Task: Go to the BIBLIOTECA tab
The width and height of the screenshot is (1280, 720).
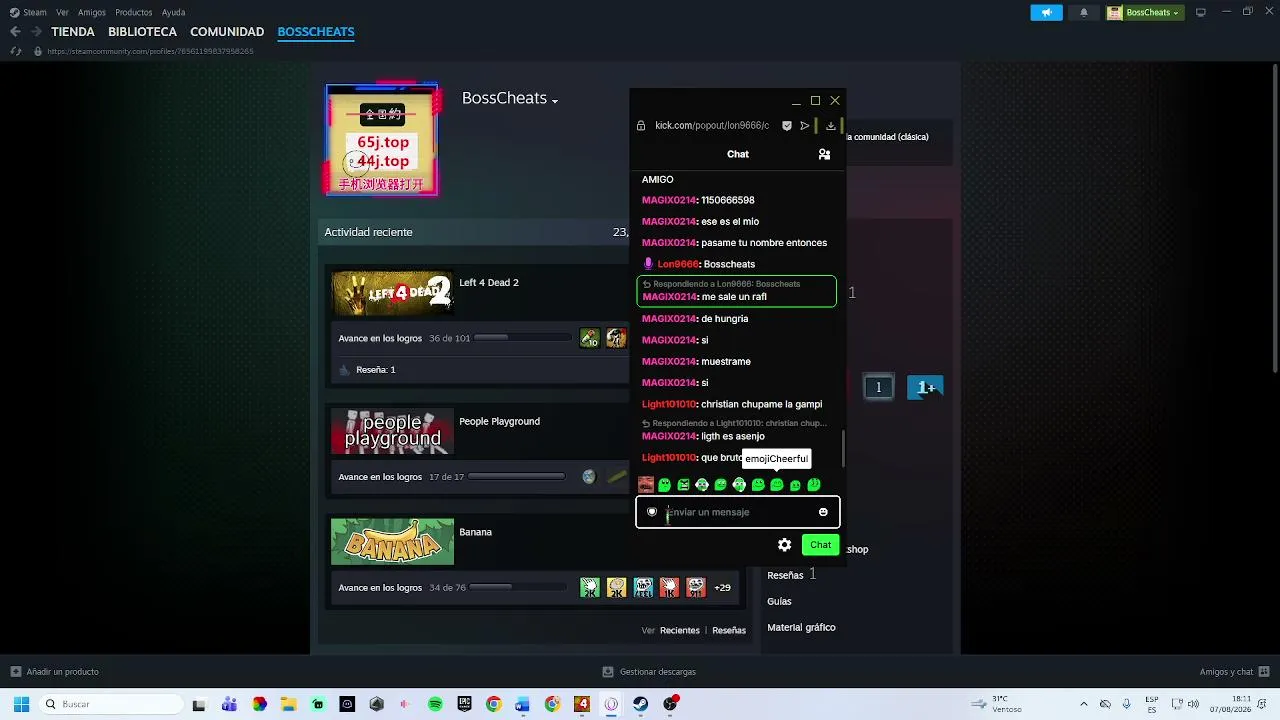Action: pos(142,32)
